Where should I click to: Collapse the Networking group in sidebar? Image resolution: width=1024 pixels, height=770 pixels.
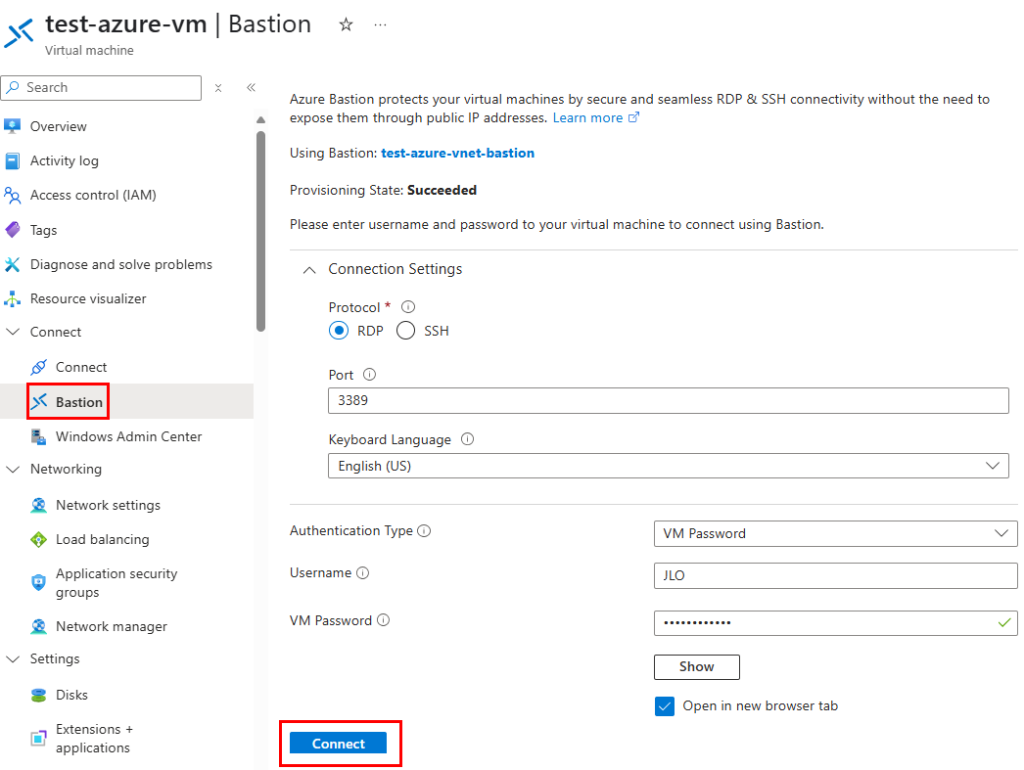pos(12,469)
